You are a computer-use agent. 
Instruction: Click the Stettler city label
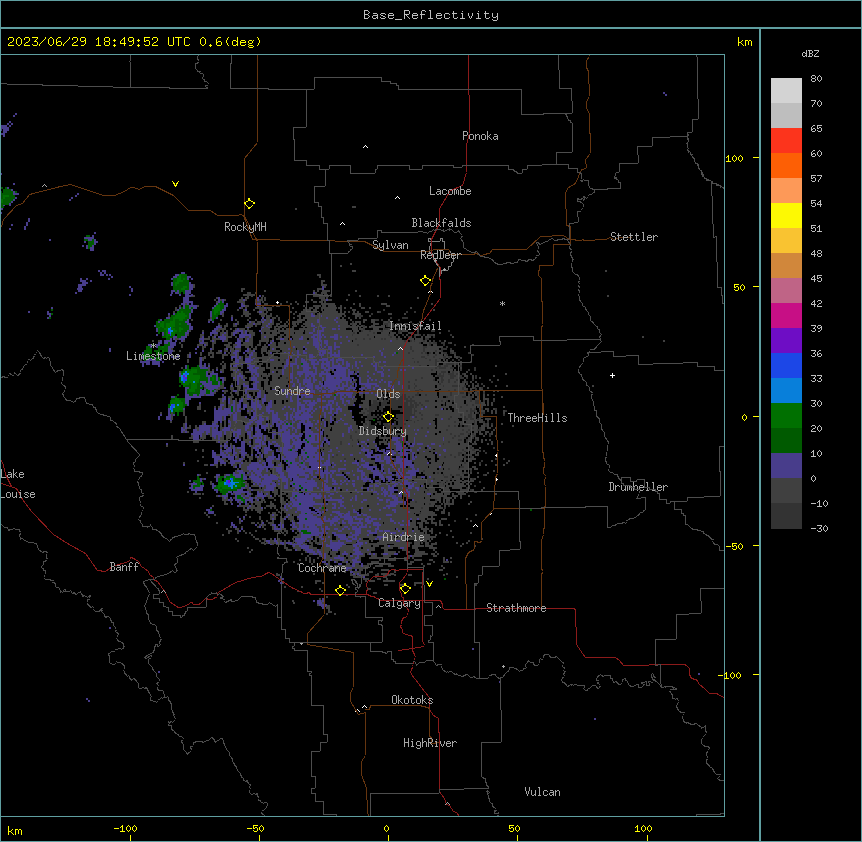click(634, 237)
